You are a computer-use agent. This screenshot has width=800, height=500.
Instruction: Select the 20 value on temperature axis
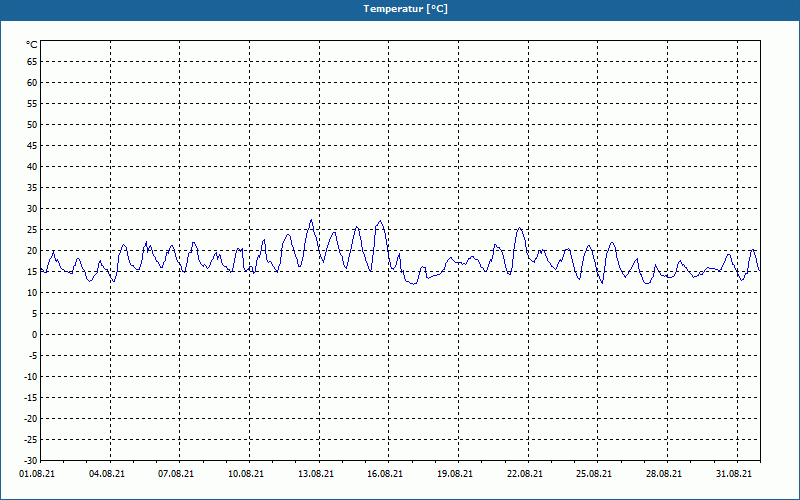coord(32,251)
